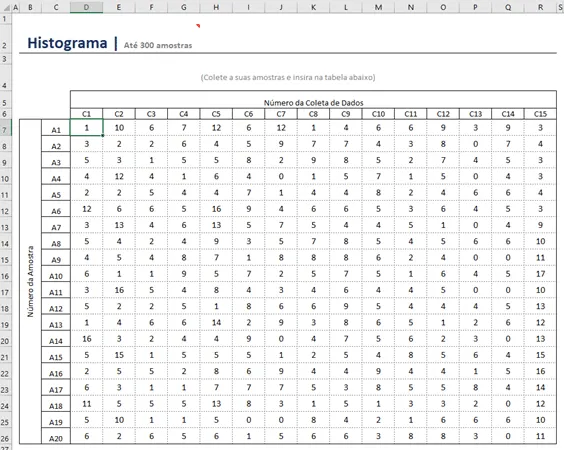Click the vertical Número da Amostra label
The height and width of the screenshot is (450, 564).
tap(31, 281)
